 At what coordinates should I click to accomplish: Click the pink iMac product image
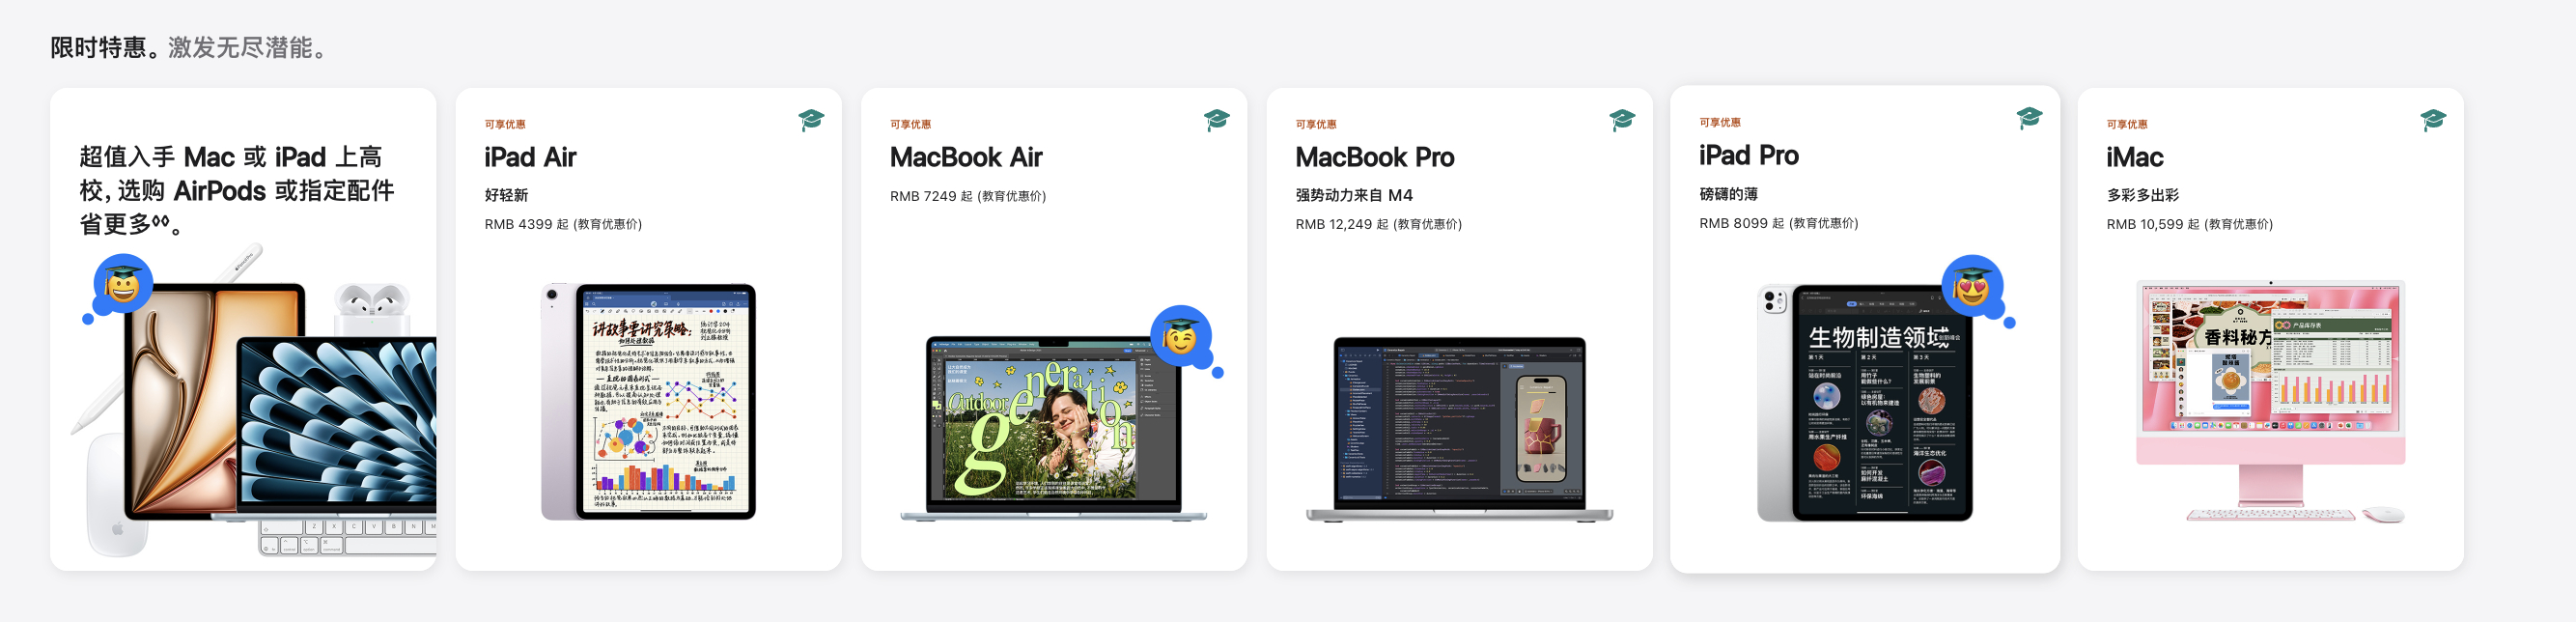point(2271,402)
